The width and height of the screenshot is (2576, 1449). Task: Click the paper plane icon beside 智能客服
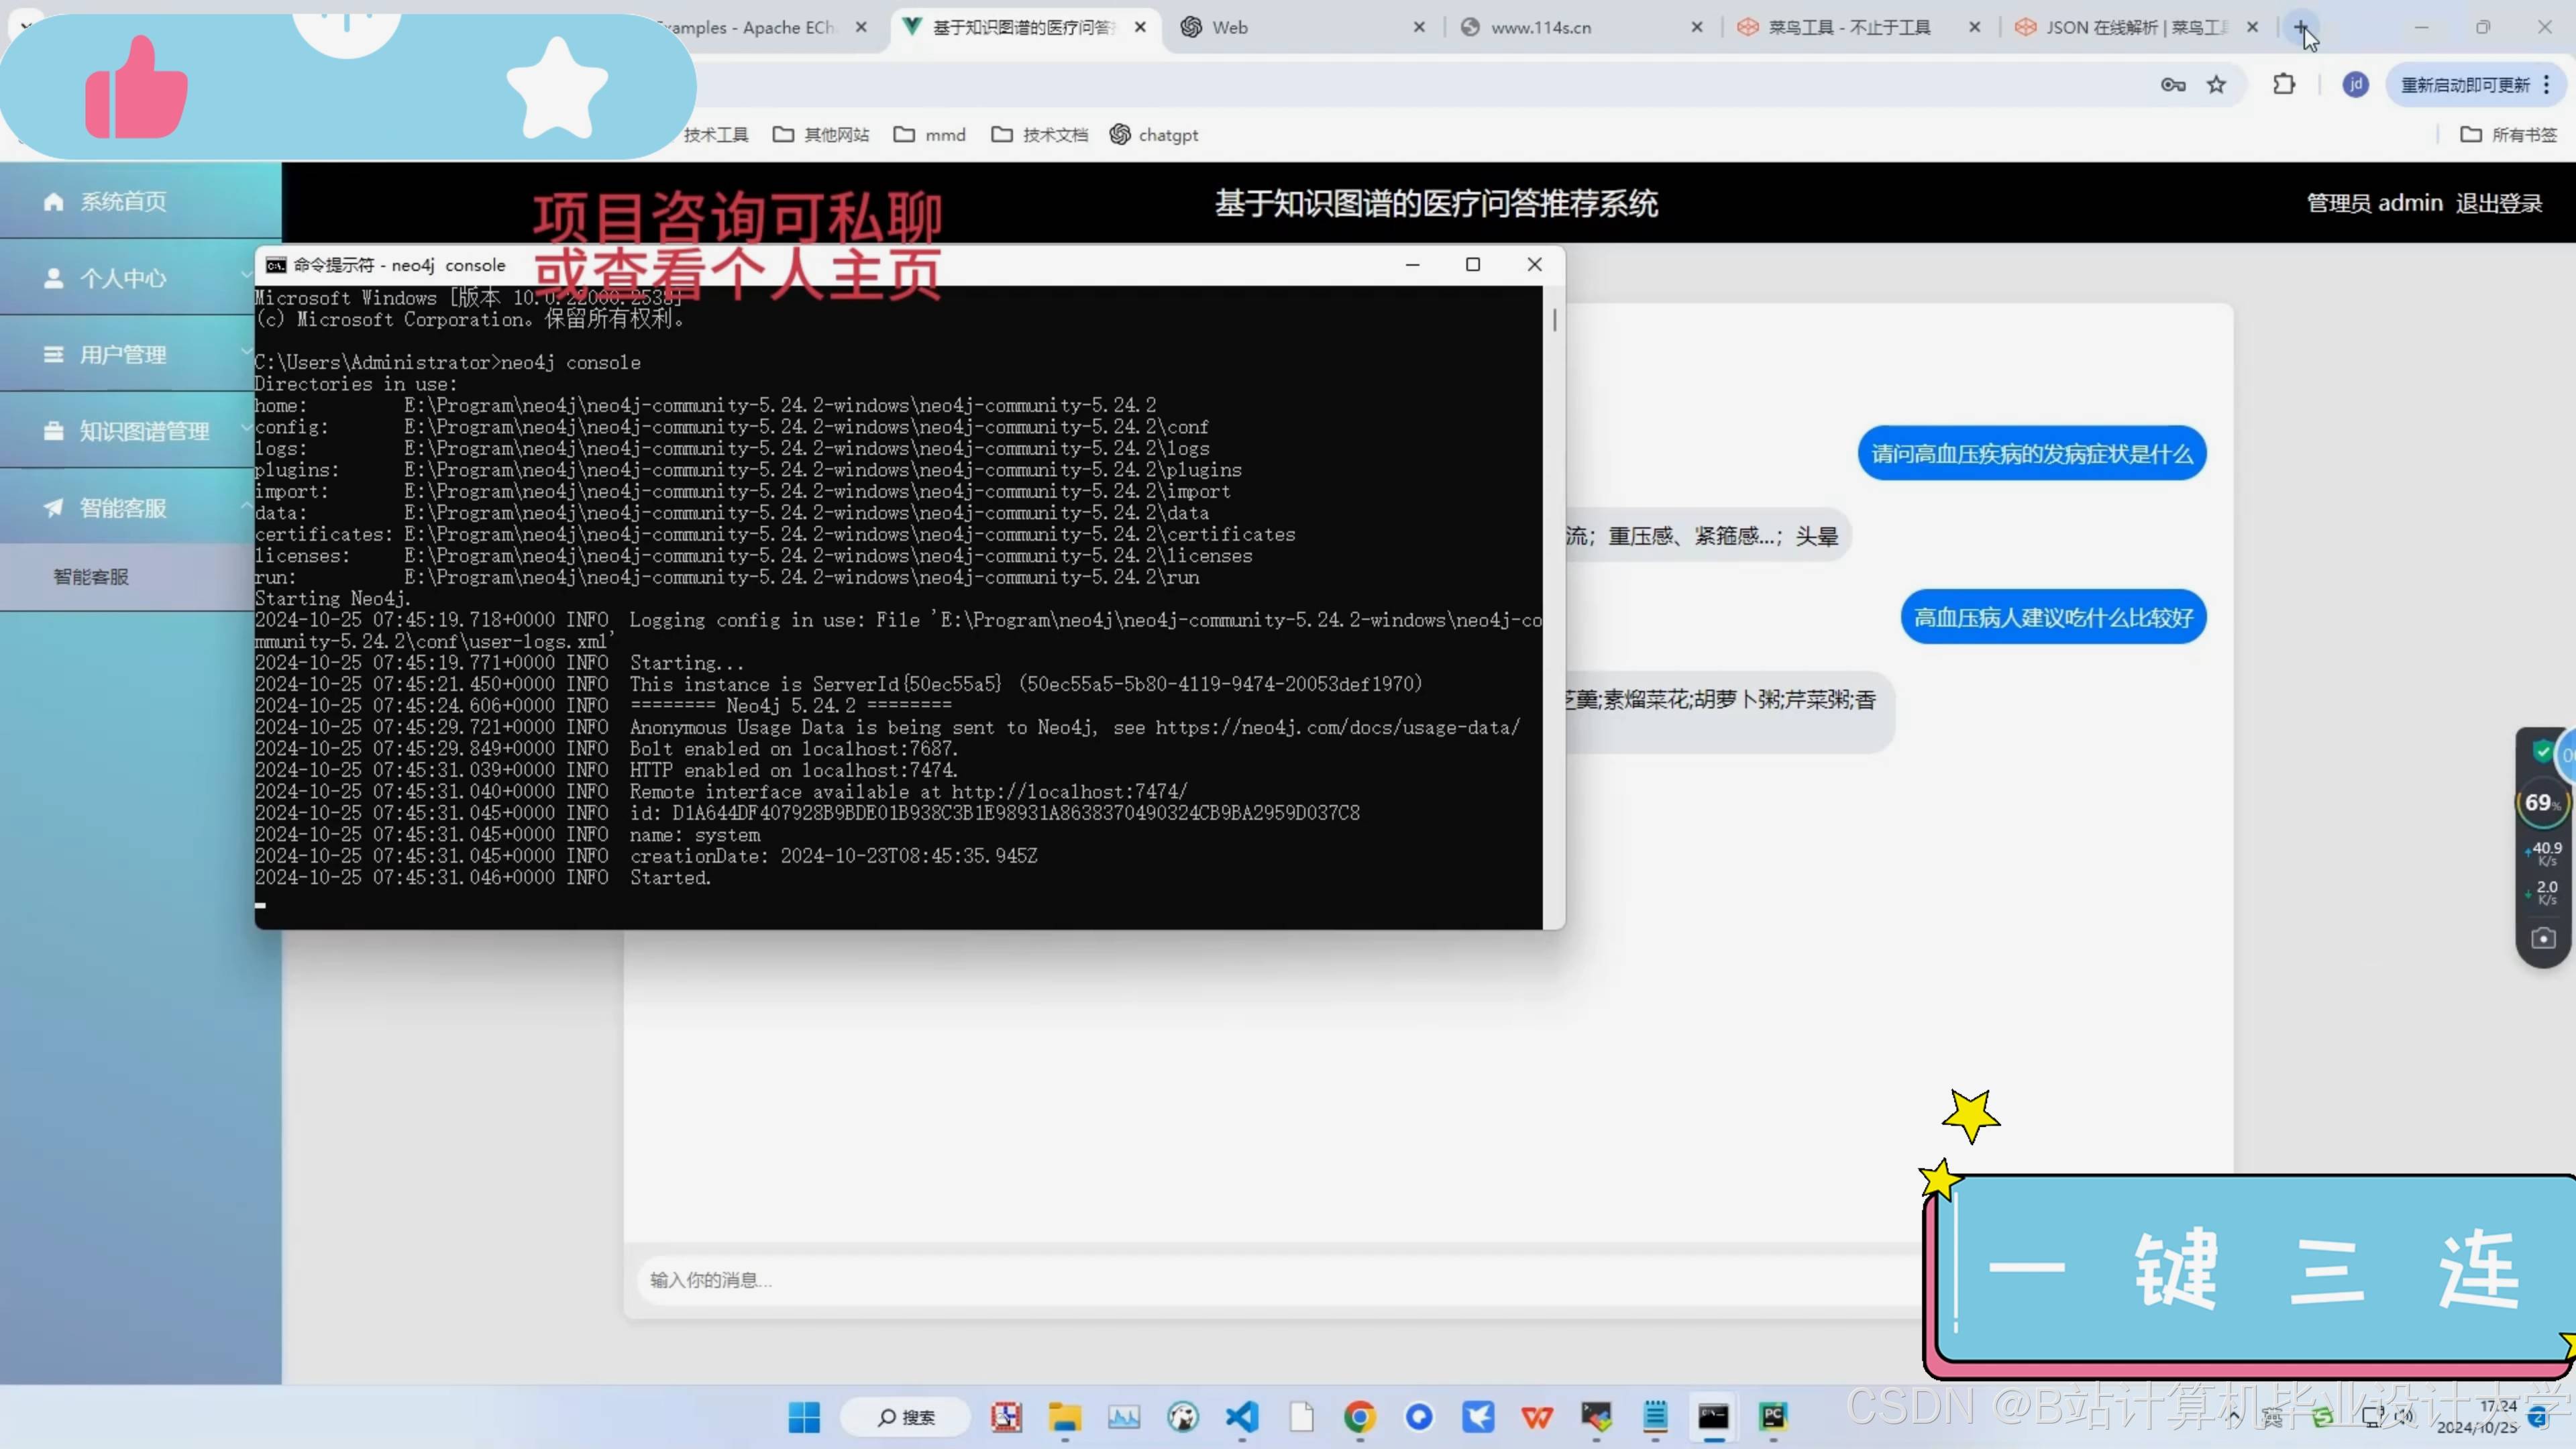(54, 508)
